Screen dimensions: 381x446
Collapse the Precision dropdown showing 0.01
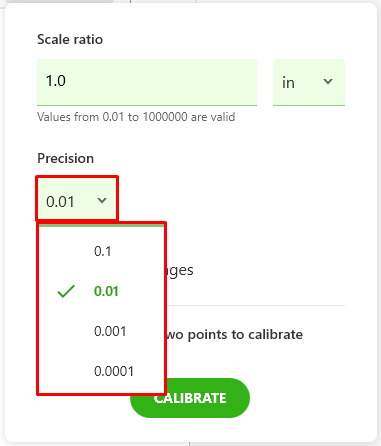77,199
